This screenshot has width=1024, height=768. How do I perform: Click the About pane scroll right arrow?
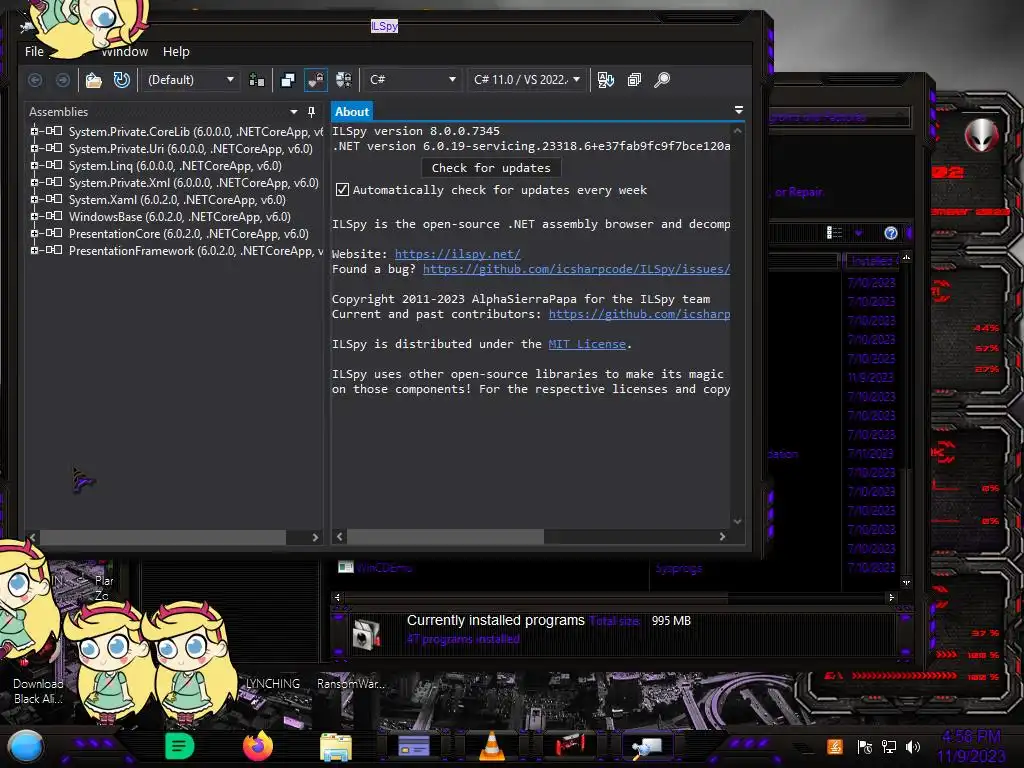722,537
